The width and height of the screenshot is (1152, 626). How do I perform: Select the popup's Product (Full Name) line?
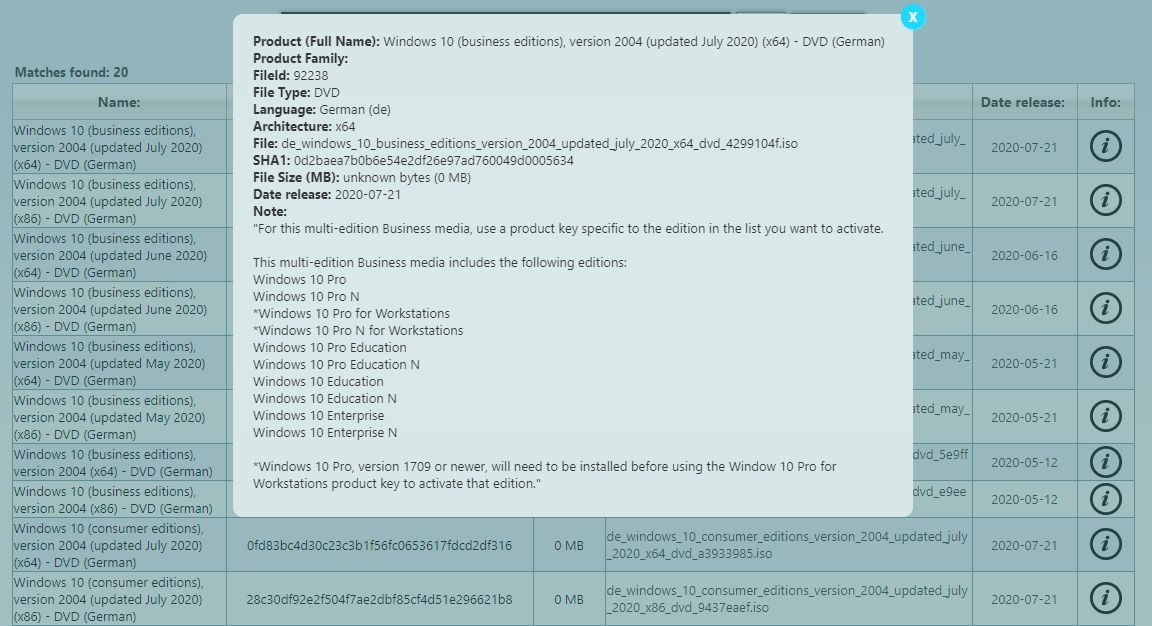tap(569, 41)
